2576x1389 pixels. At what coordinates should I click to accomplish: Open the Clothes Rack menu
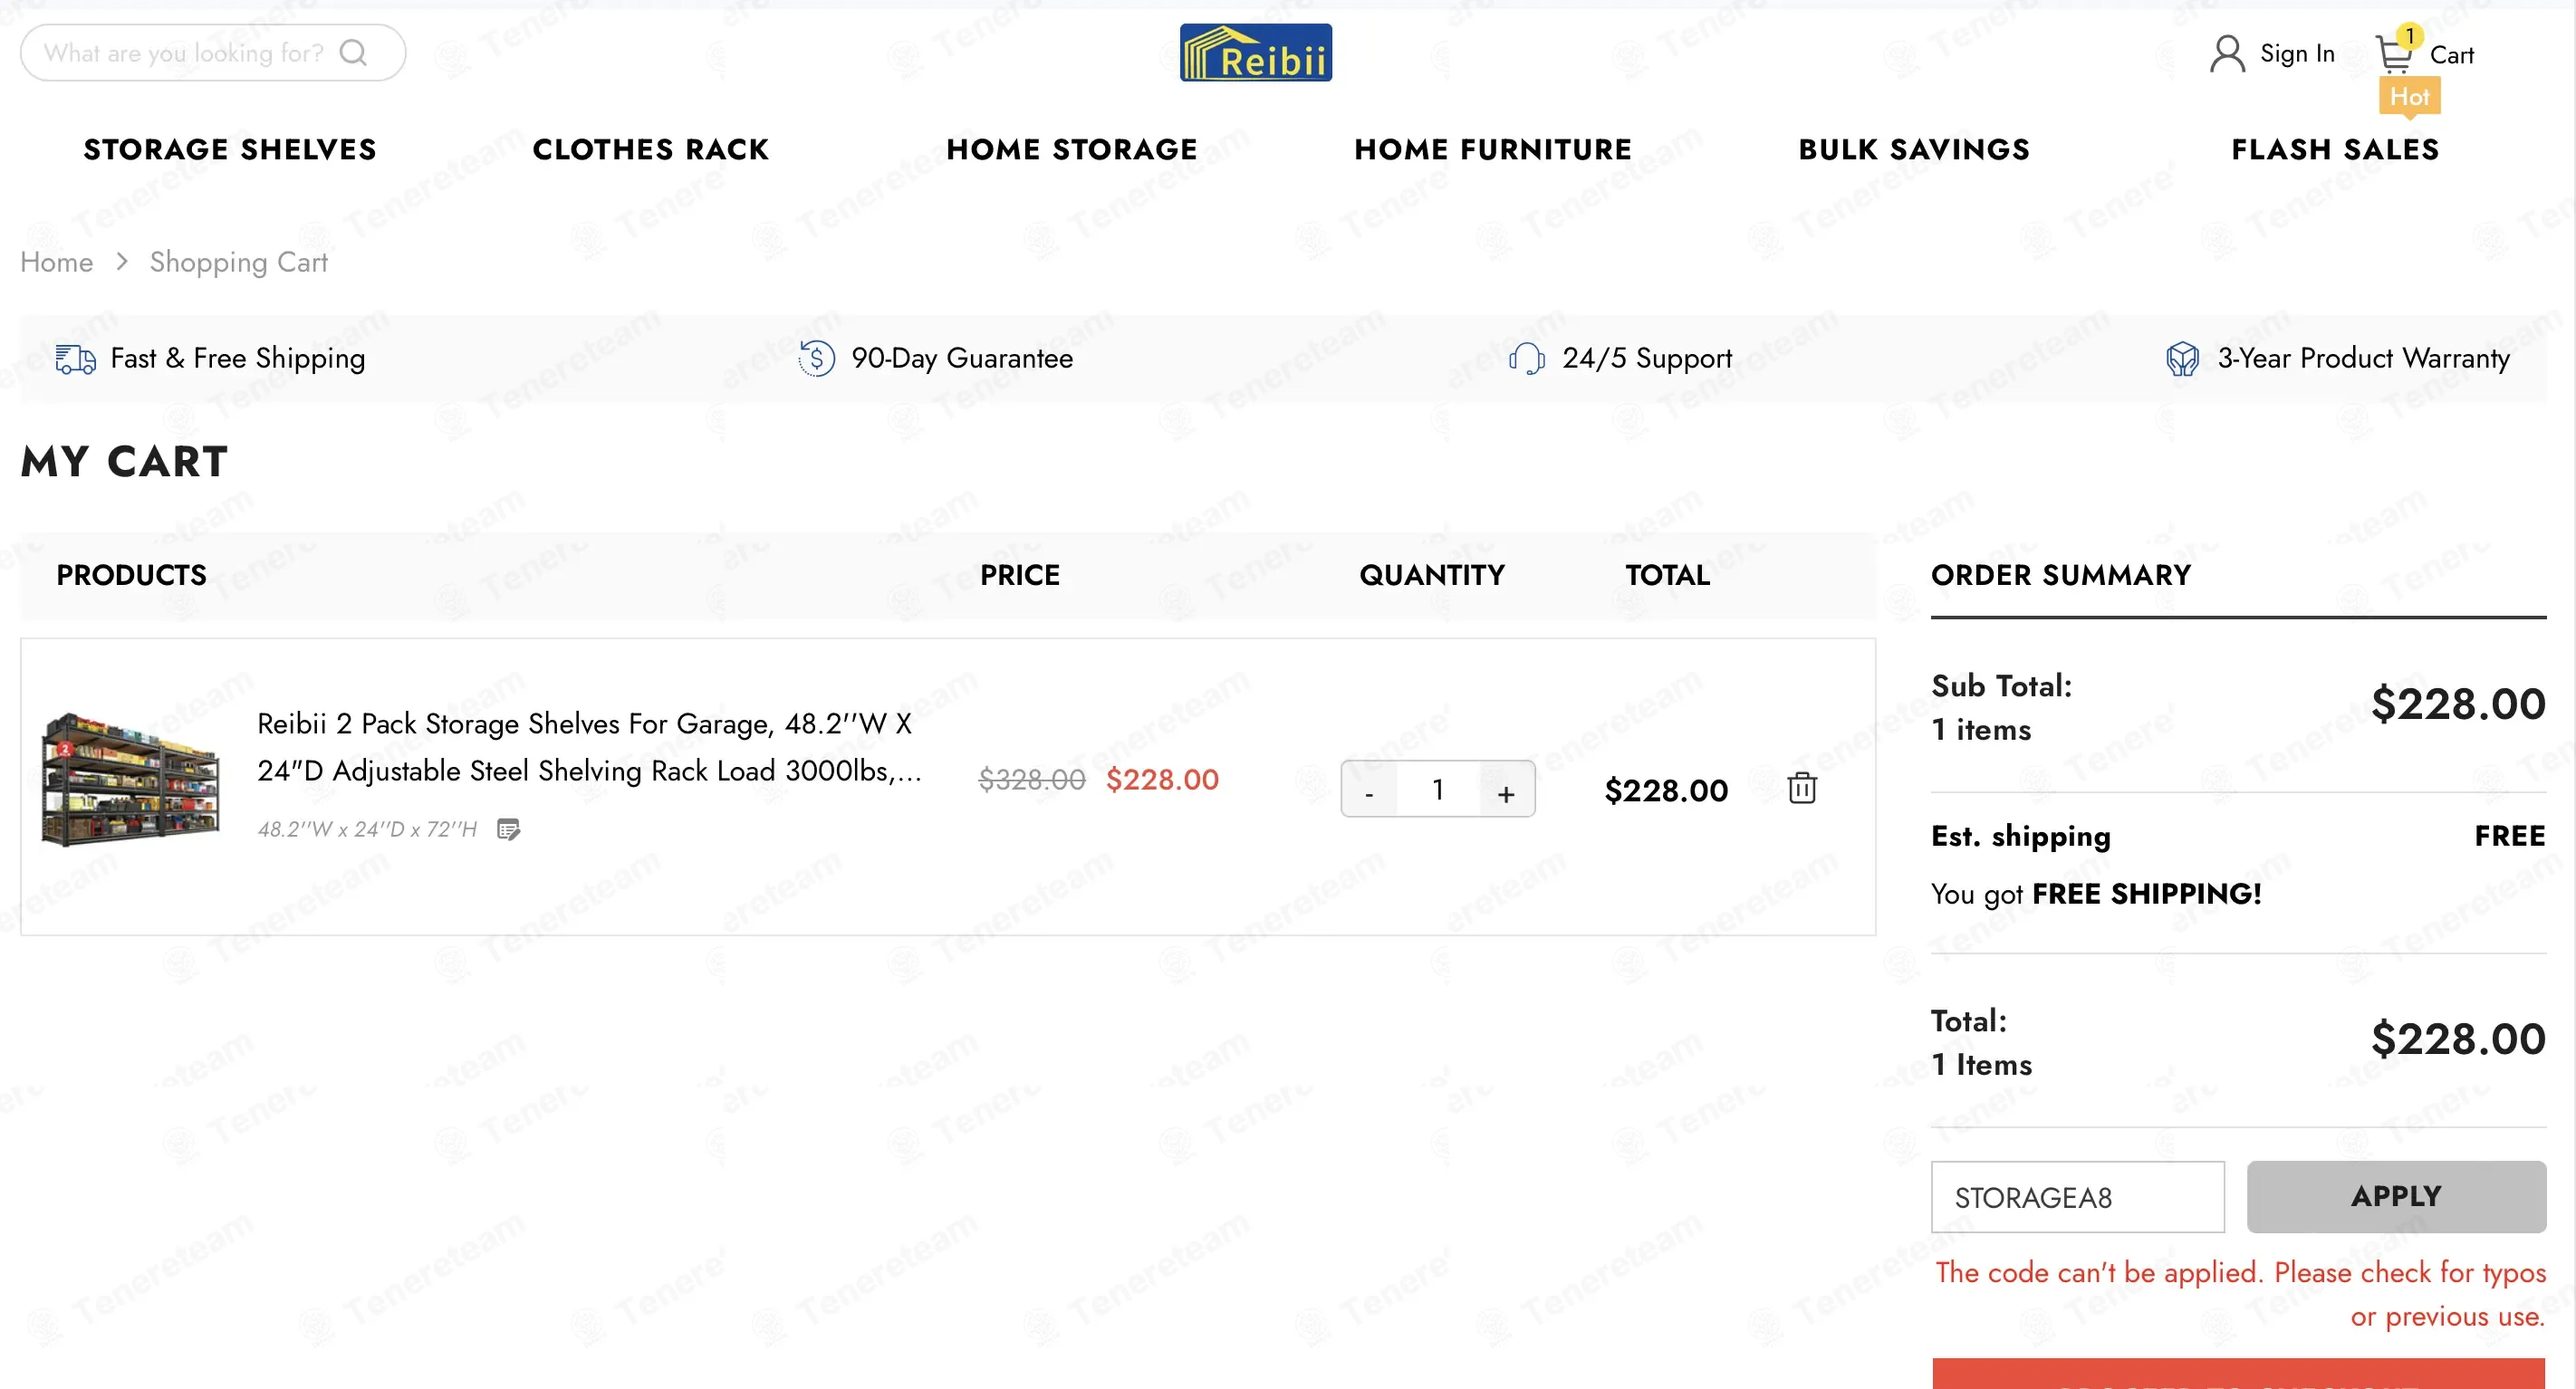coord(651,150)
